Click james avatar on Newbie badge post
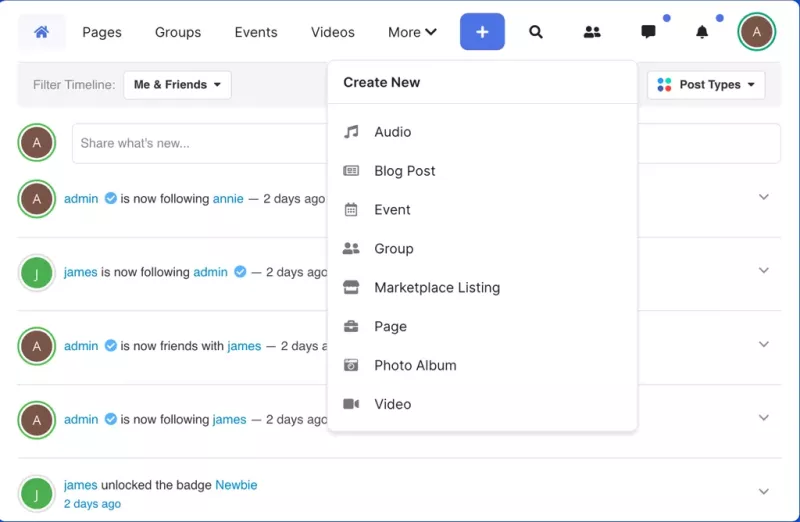This screenshot has height=522, width=800. click(37, 493)
